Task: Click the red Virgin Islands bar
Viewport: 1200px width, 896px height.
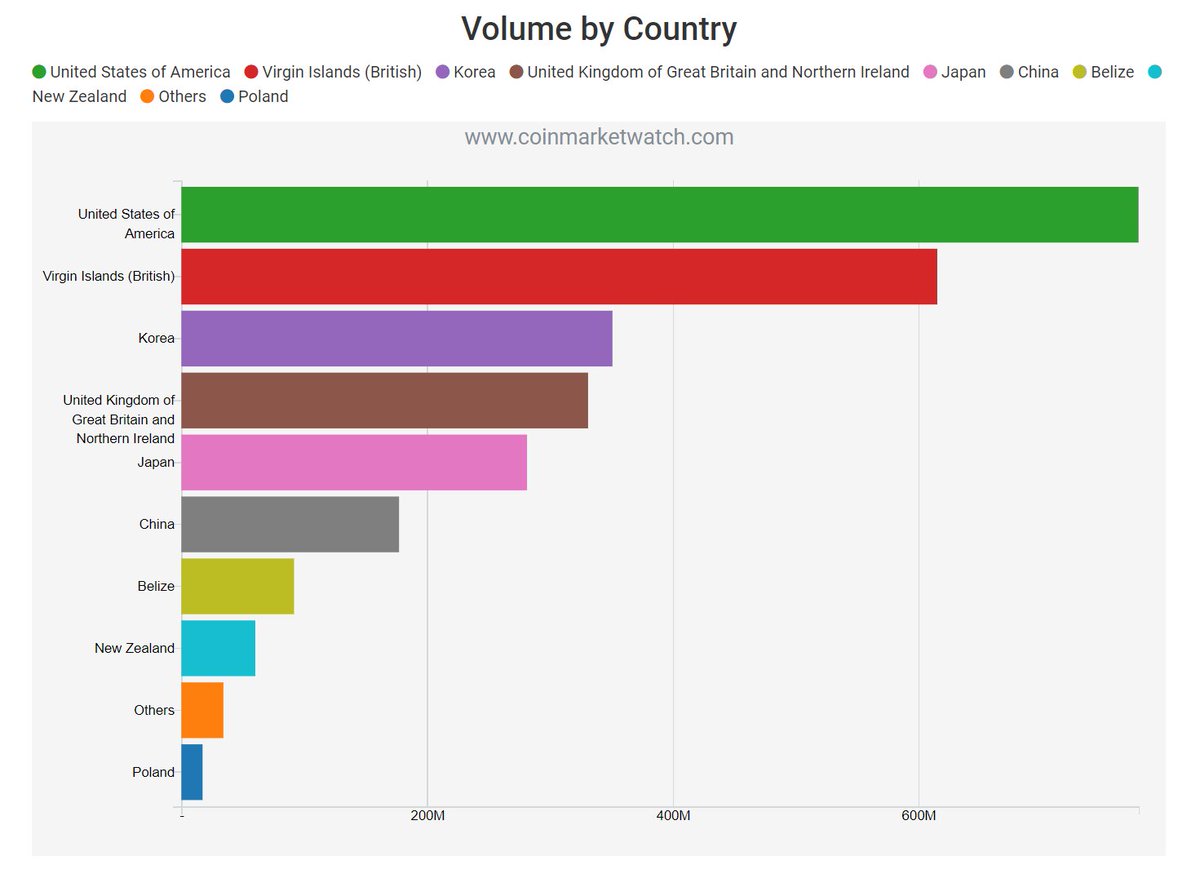Action: click(559, 276)
